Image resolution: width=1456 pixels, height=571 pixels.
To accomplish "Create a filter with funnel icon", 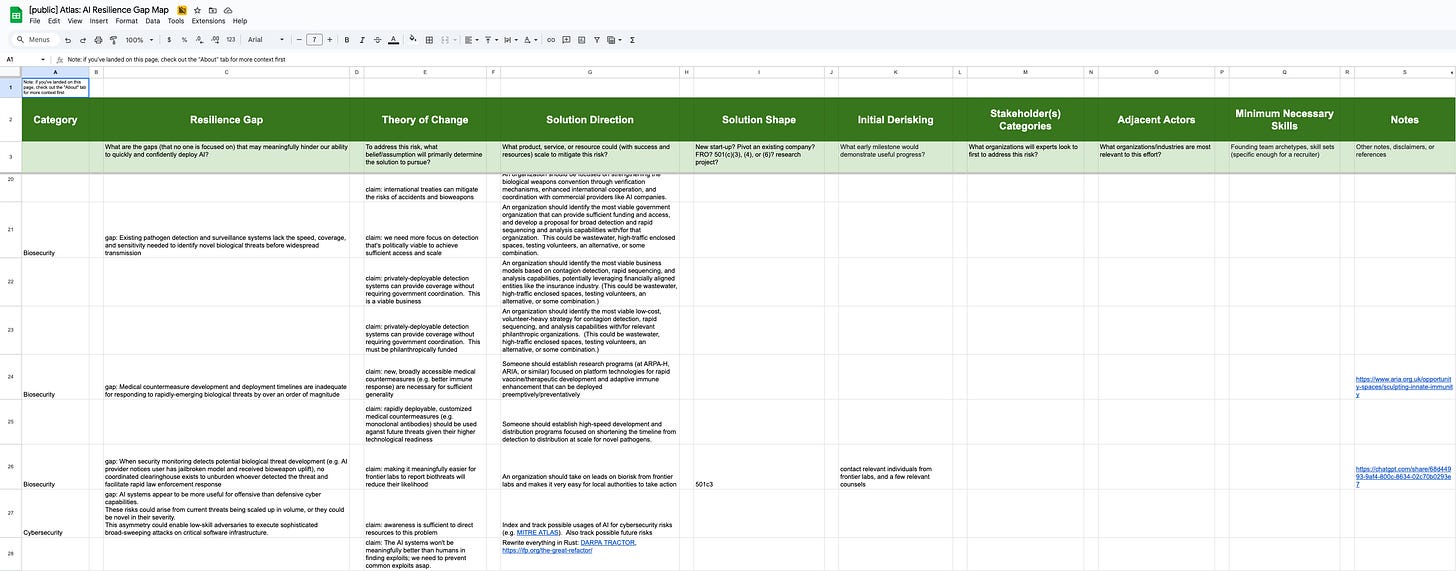I will pyautogui.click(x=597, y=40).
